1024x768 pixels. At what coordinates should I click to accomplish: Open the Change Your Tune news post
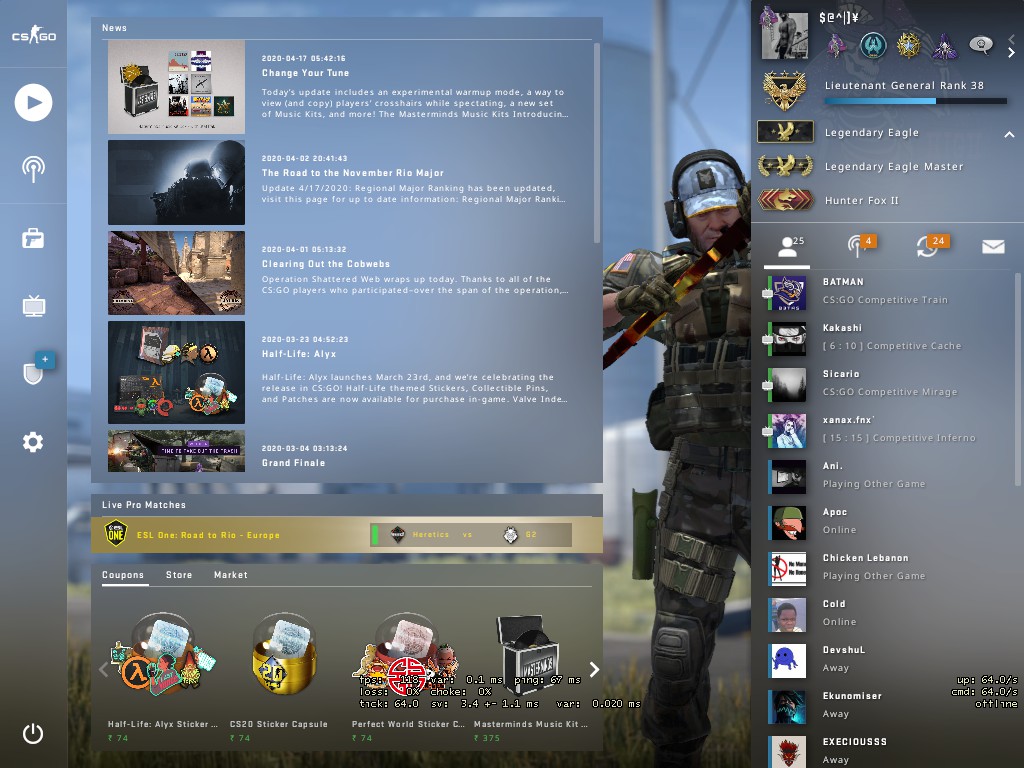[x=349, y=87]
